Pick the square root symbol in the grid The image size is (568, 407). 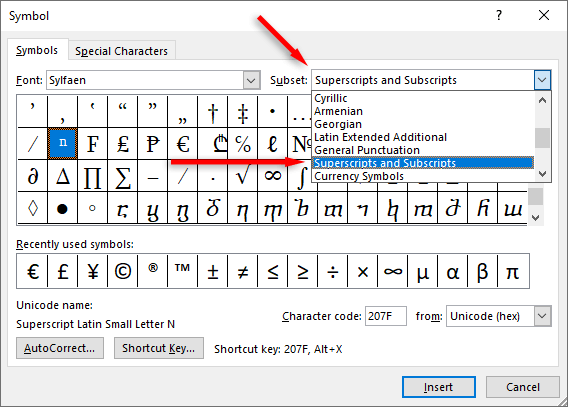[243, 176]
